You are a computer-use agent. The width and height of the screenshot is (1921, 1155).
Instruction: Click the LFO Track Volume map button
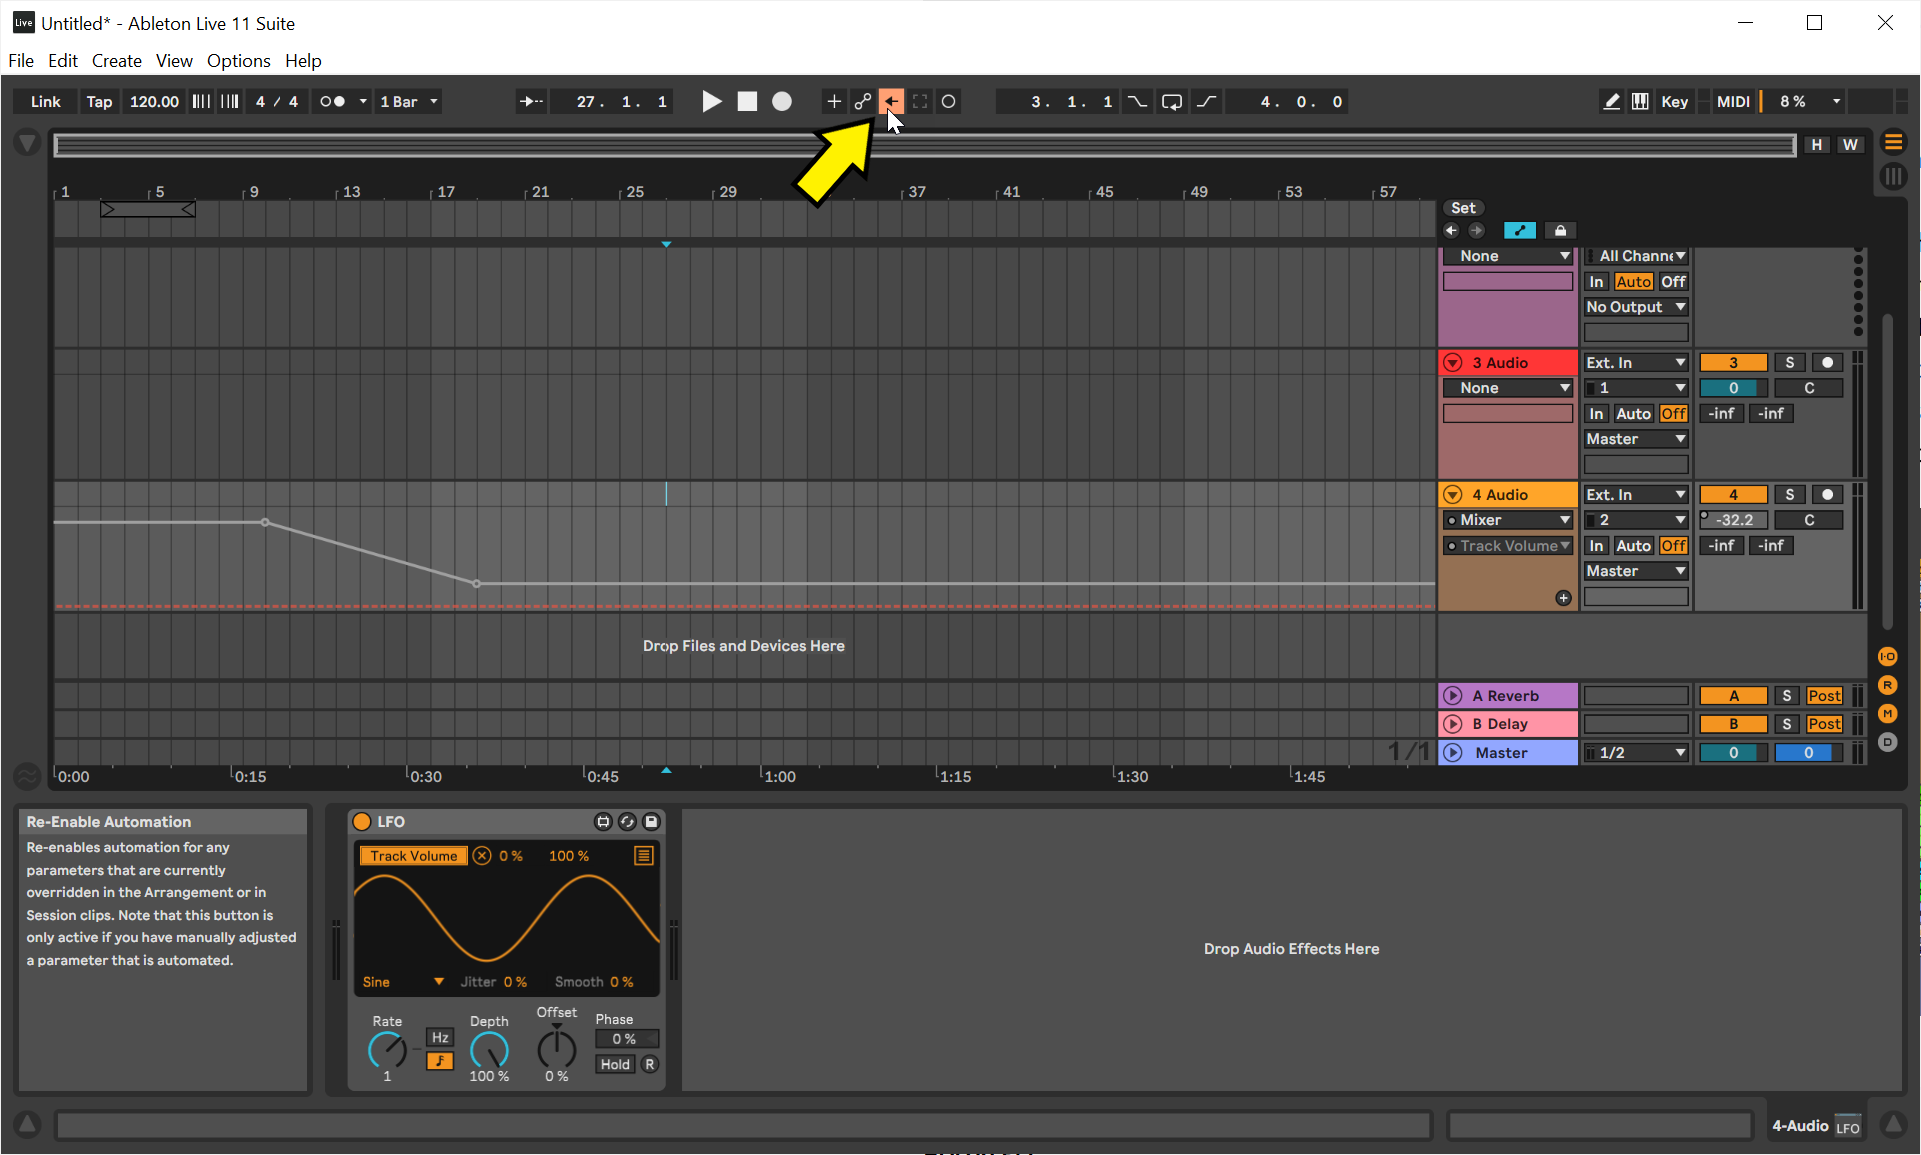pos(413,856)
